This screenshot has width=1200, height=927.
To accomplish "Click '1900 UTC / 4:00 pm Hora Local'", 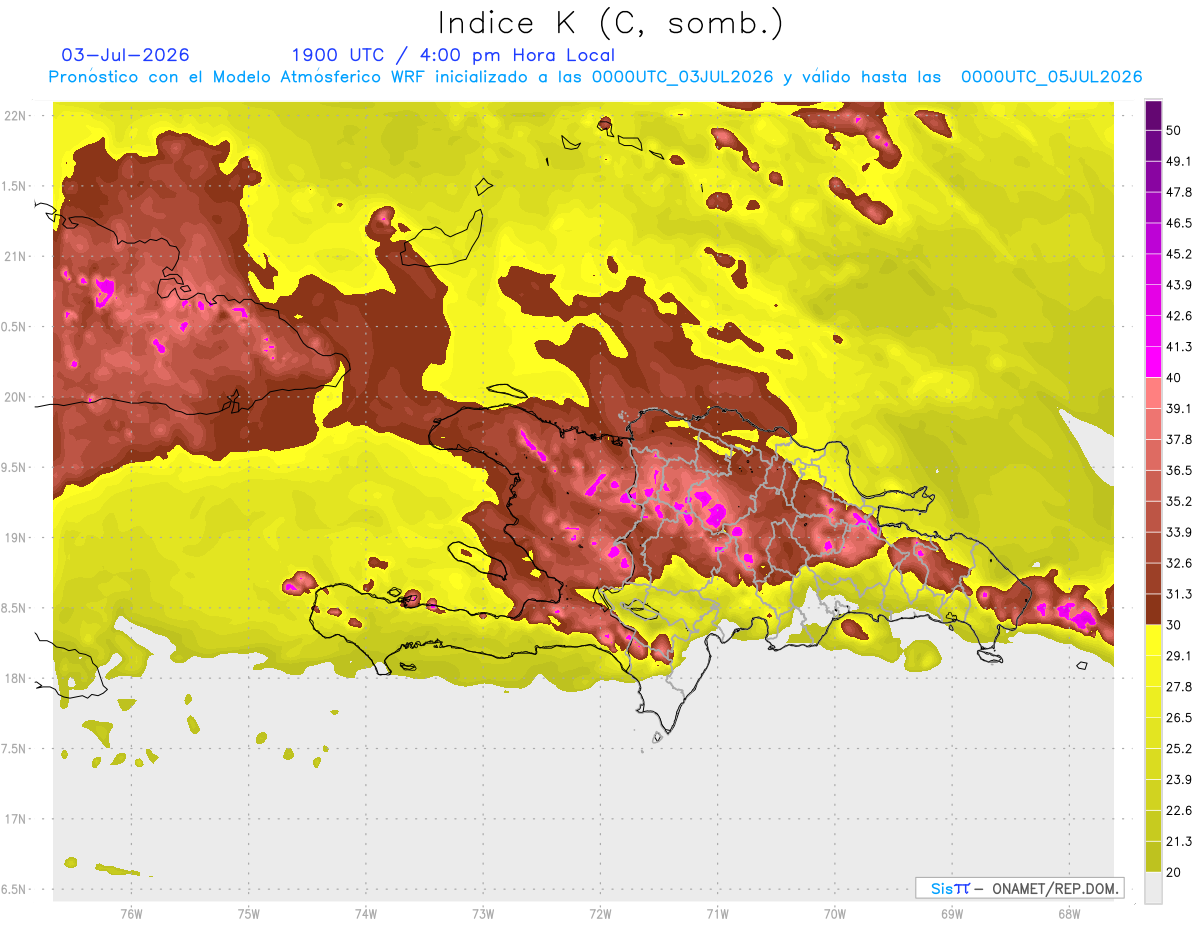I will (x=453, y=56).
